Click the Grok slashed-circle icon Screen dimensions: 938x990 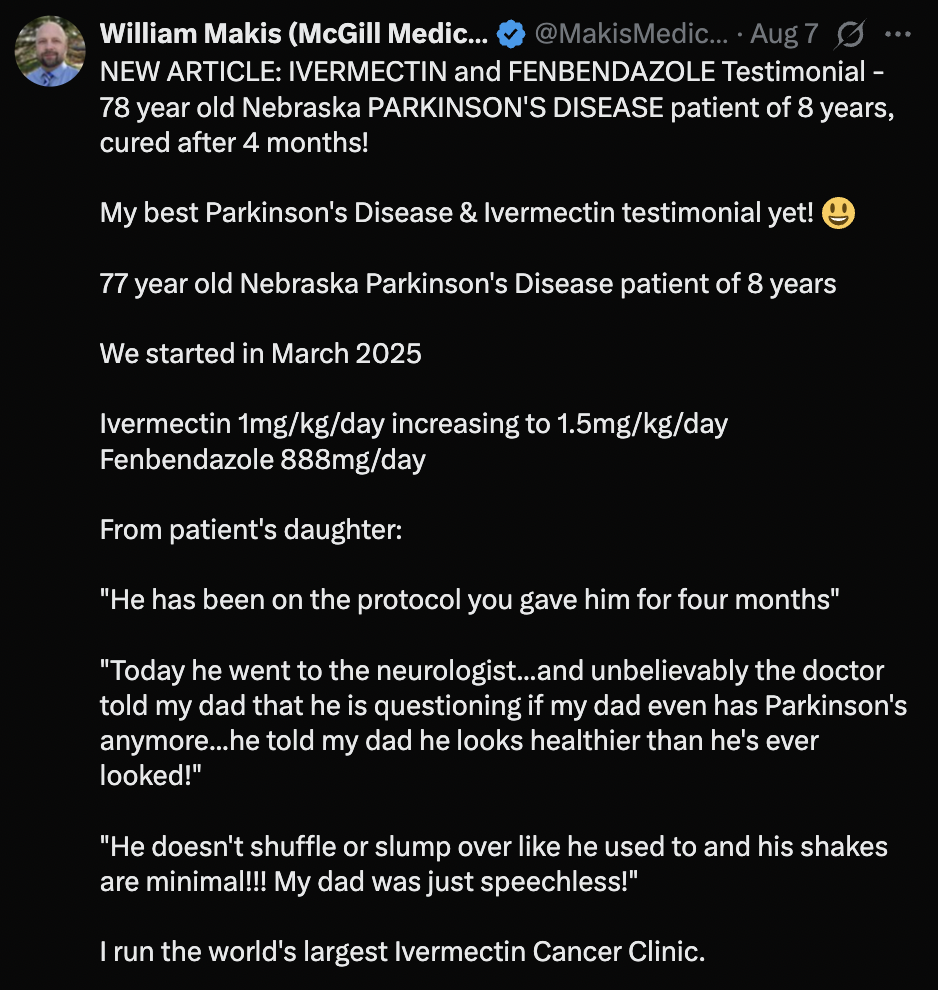pos(849,35)
